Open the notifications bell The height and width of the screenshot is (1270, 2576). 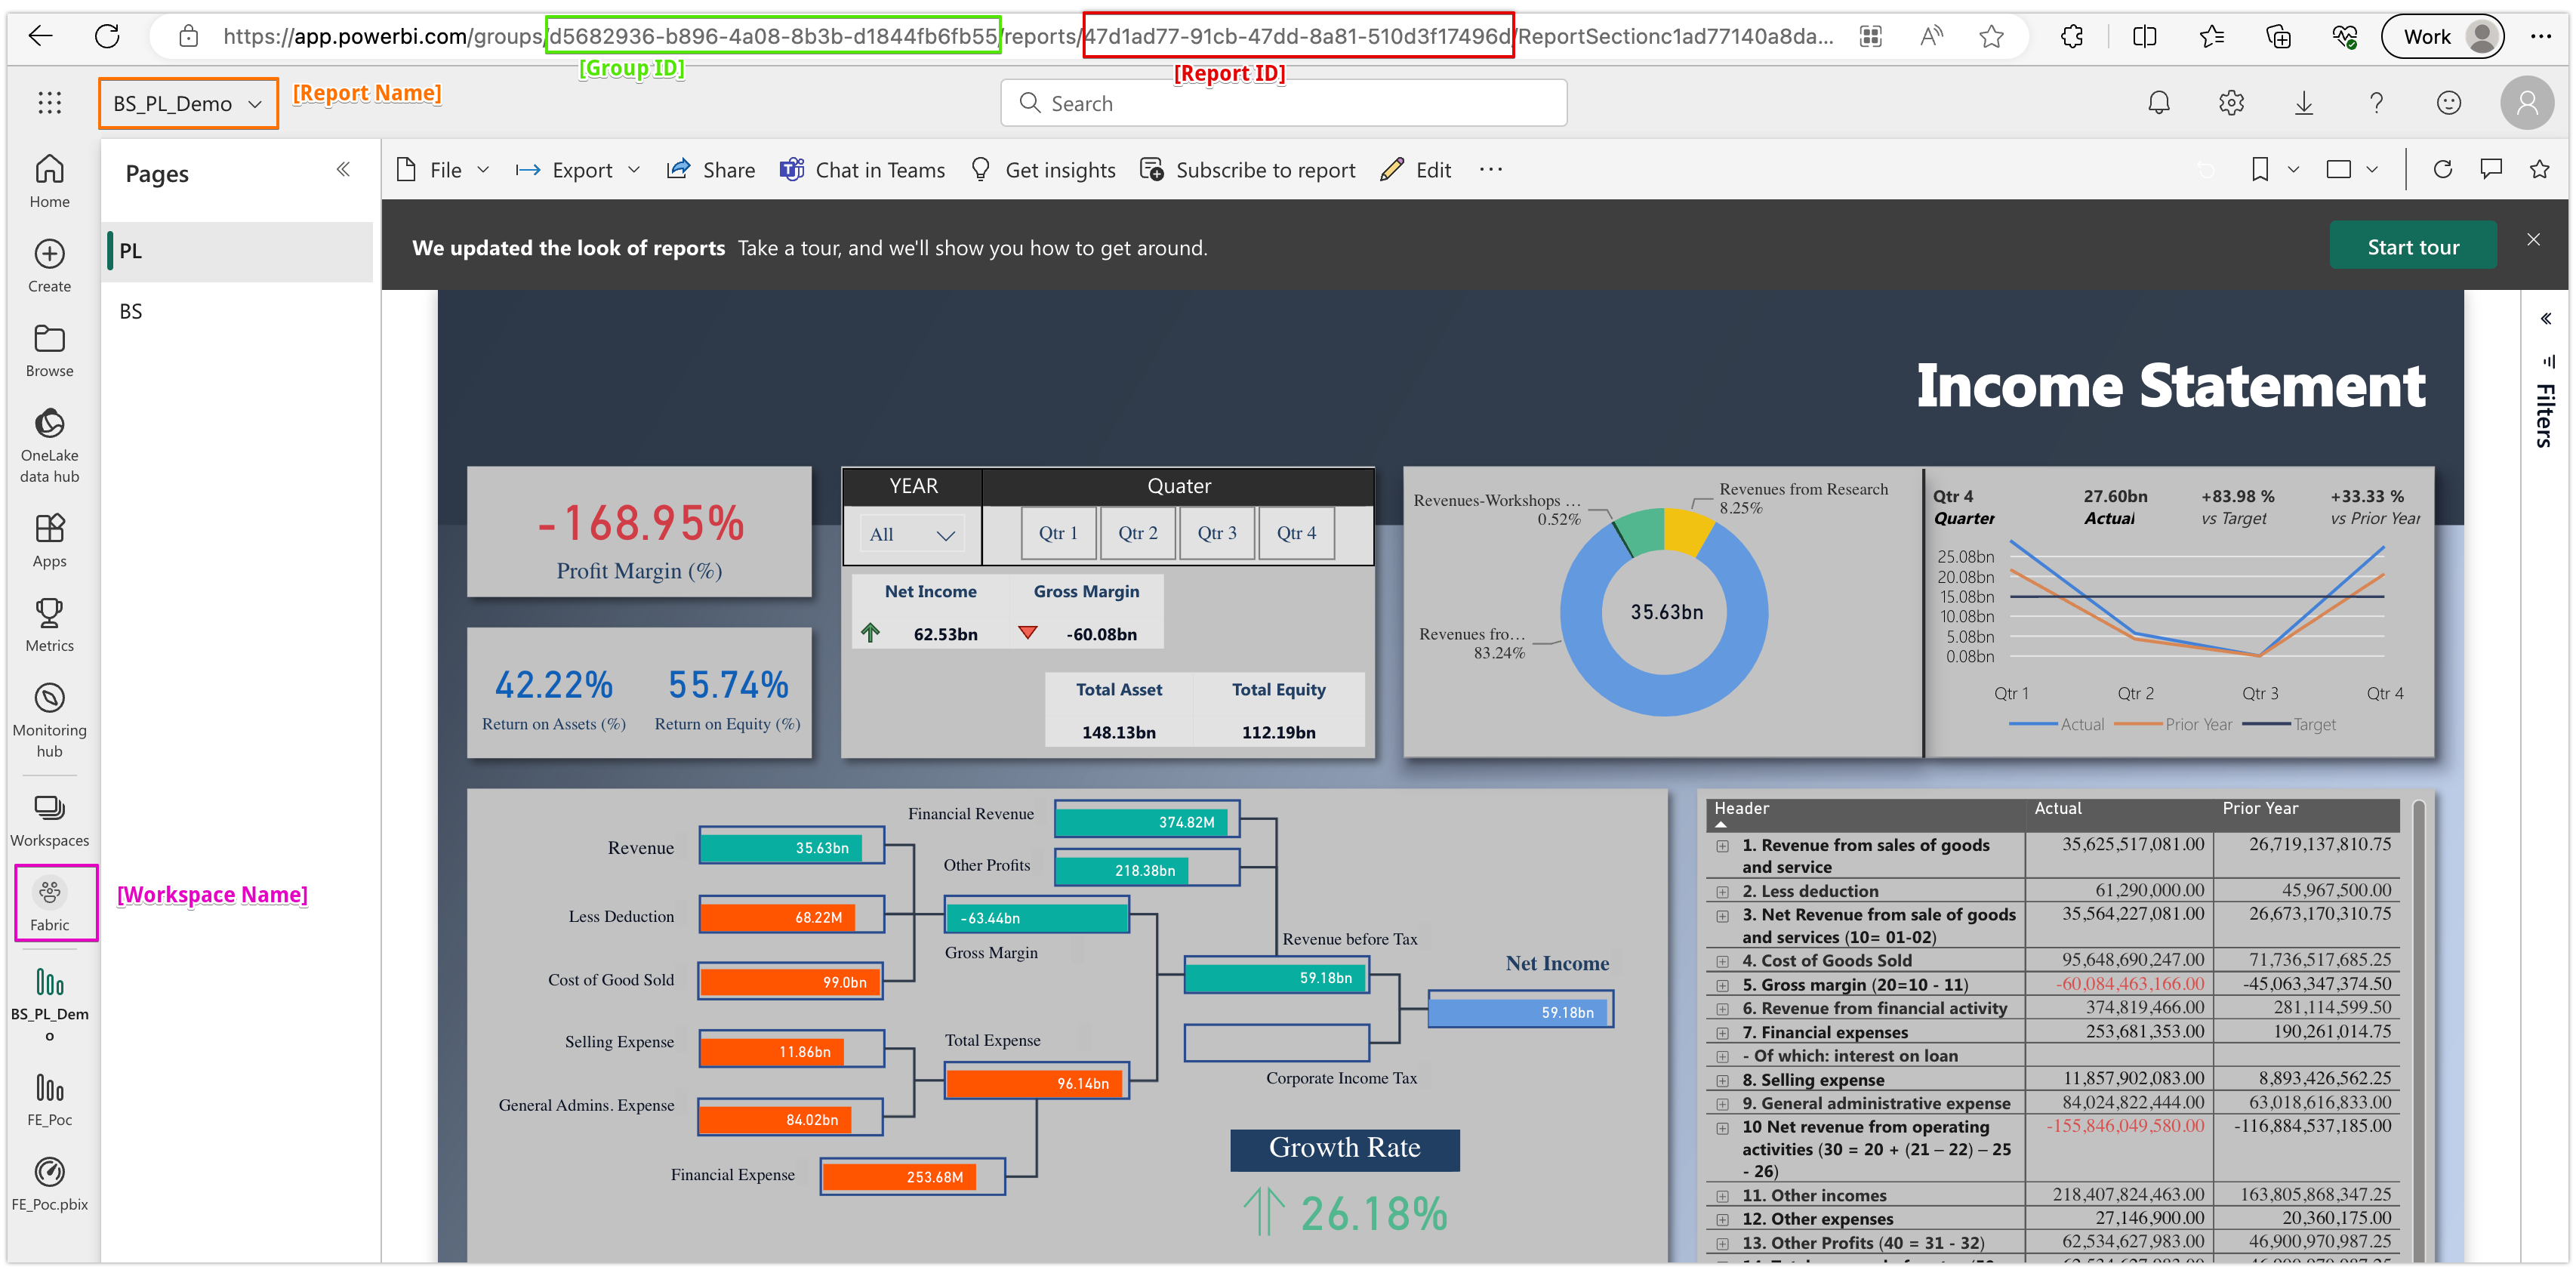(x=2159, y=103)
